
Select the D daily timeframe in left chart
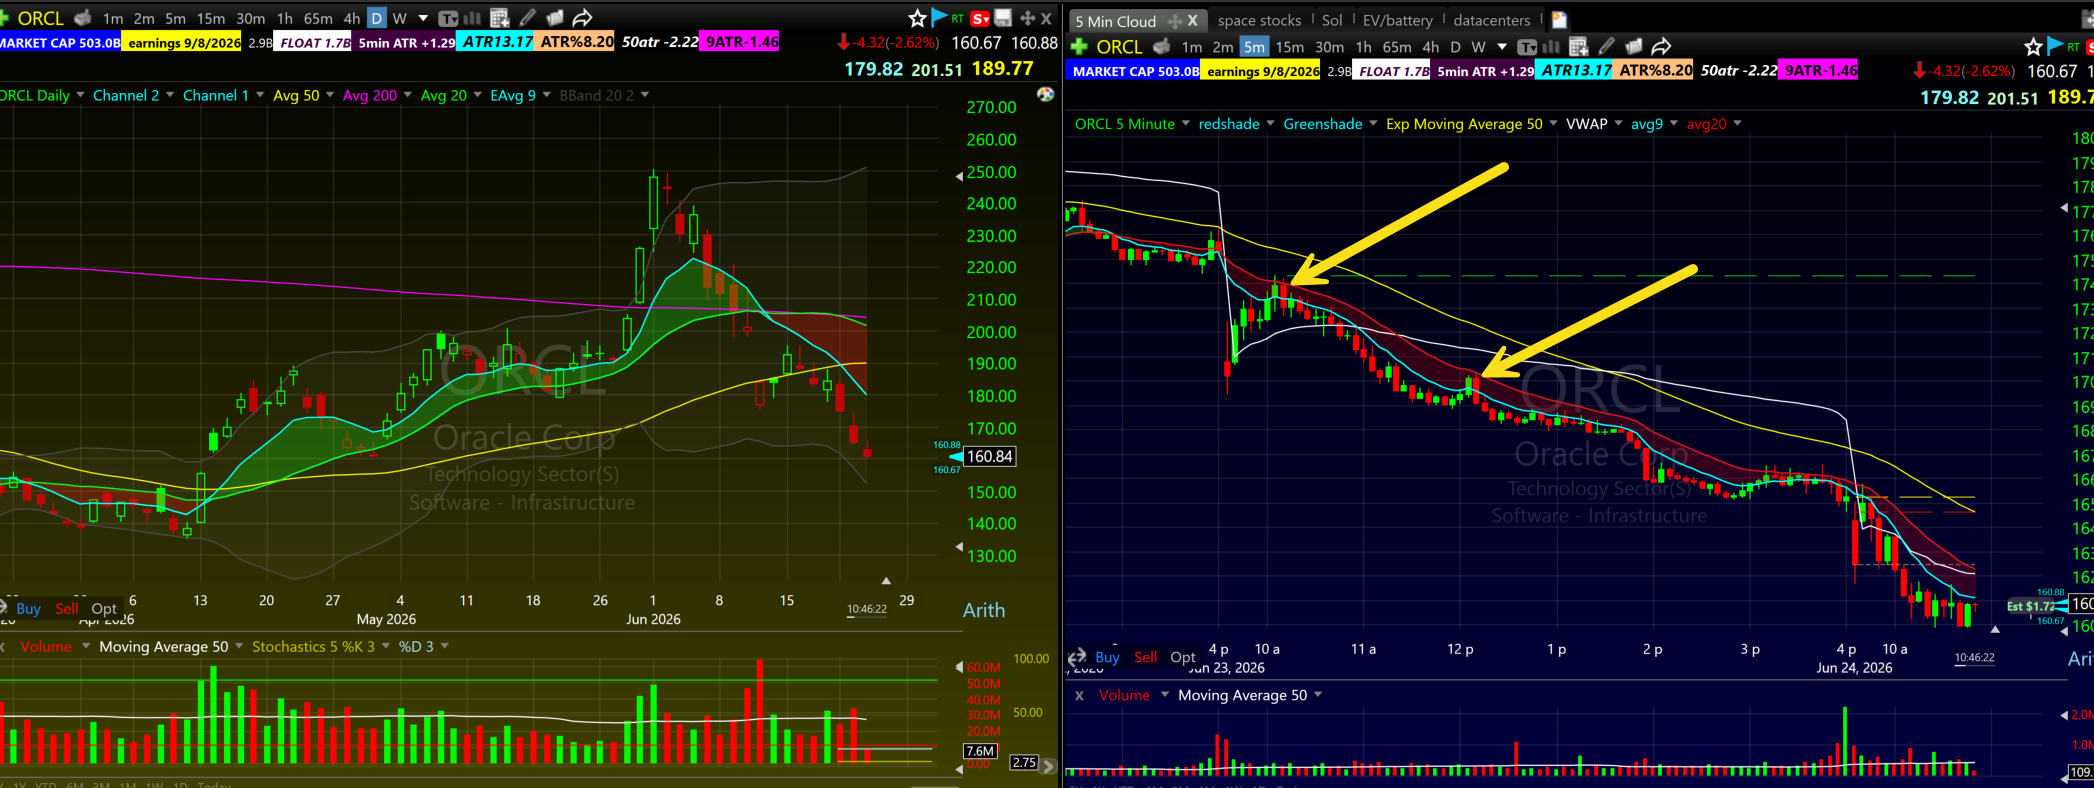click(377, 18)
